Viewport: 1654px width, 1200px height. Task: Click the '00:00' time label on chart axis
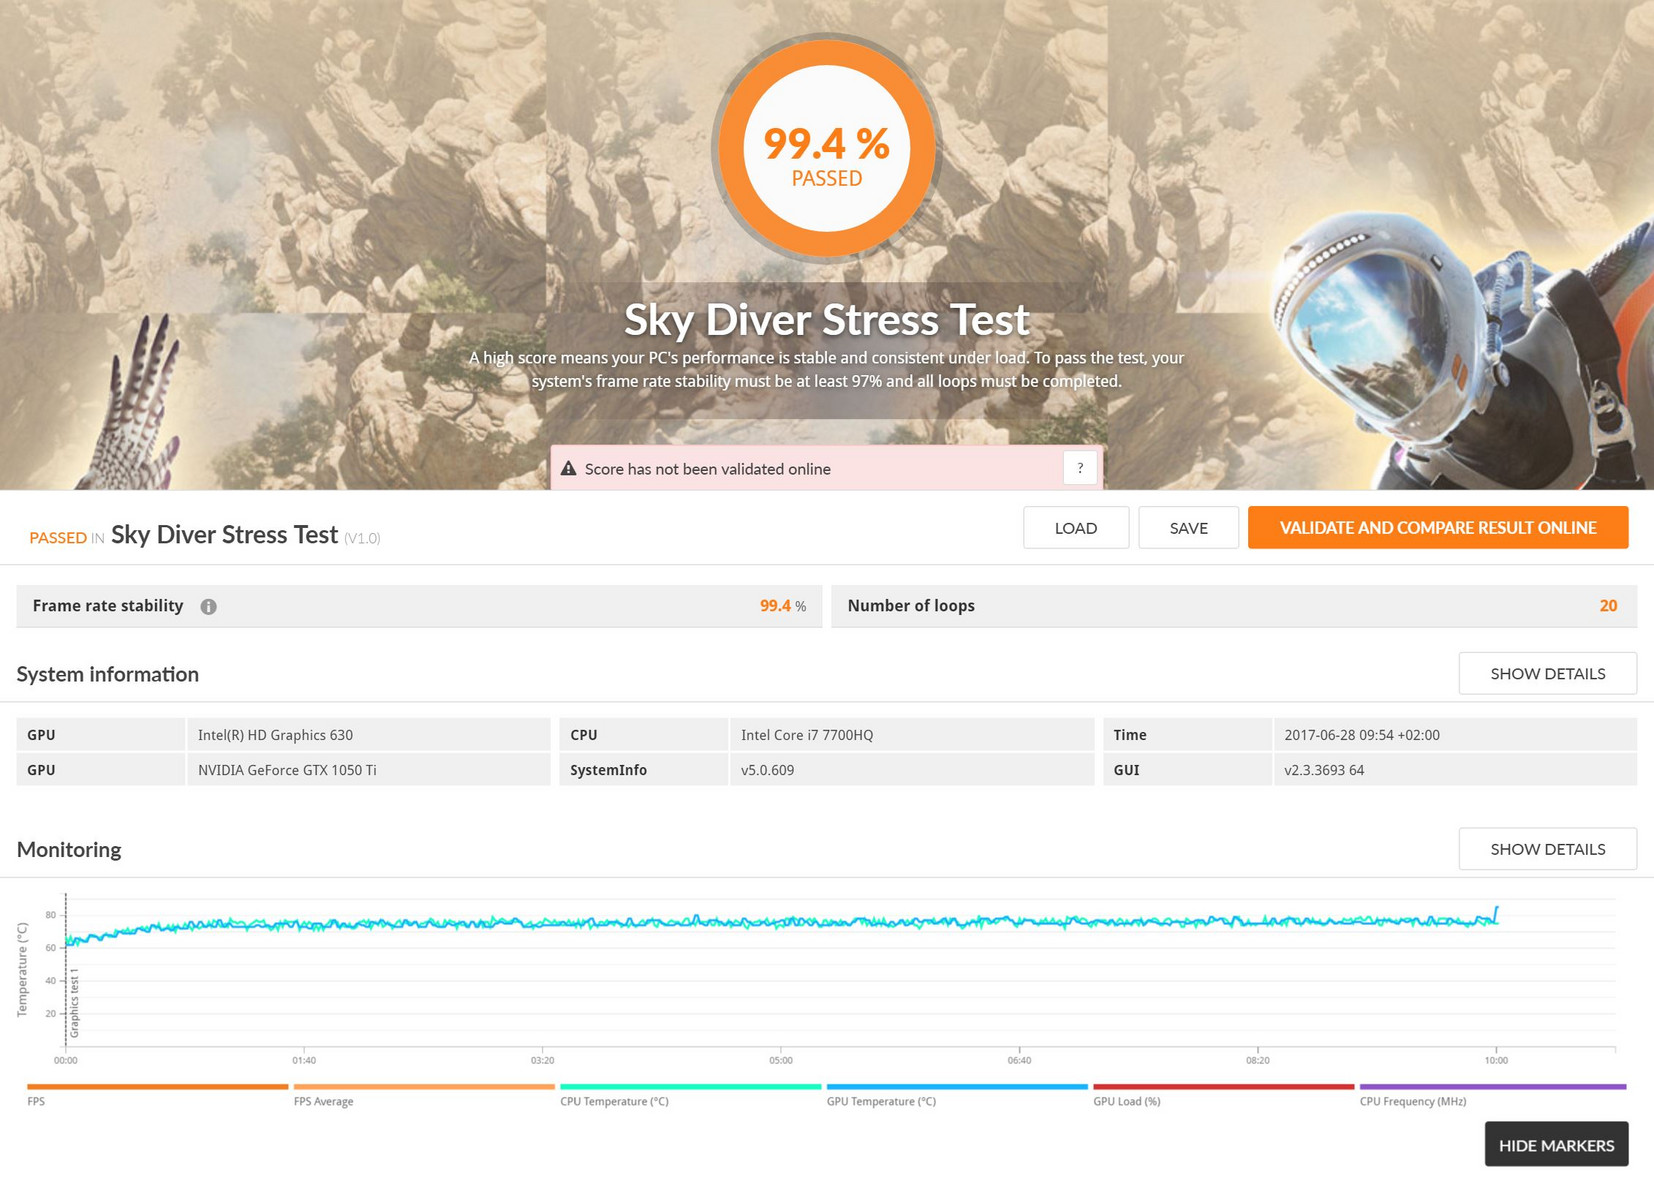tap(66, 1060)
